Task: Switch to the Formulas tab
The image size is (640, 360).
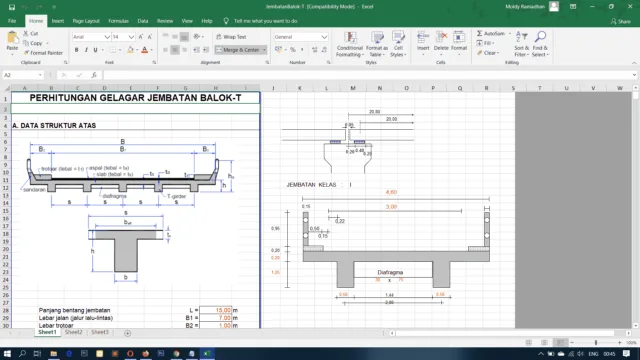Action: pos(118,21)
